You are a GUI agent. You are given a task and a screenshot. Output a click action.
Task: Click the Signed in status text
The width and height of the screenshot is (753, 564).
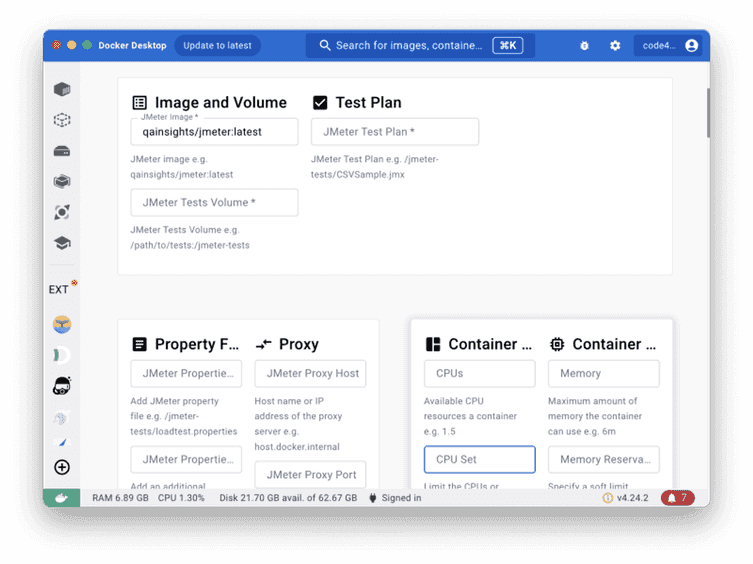pyautogui.click(x=401, y=498)
